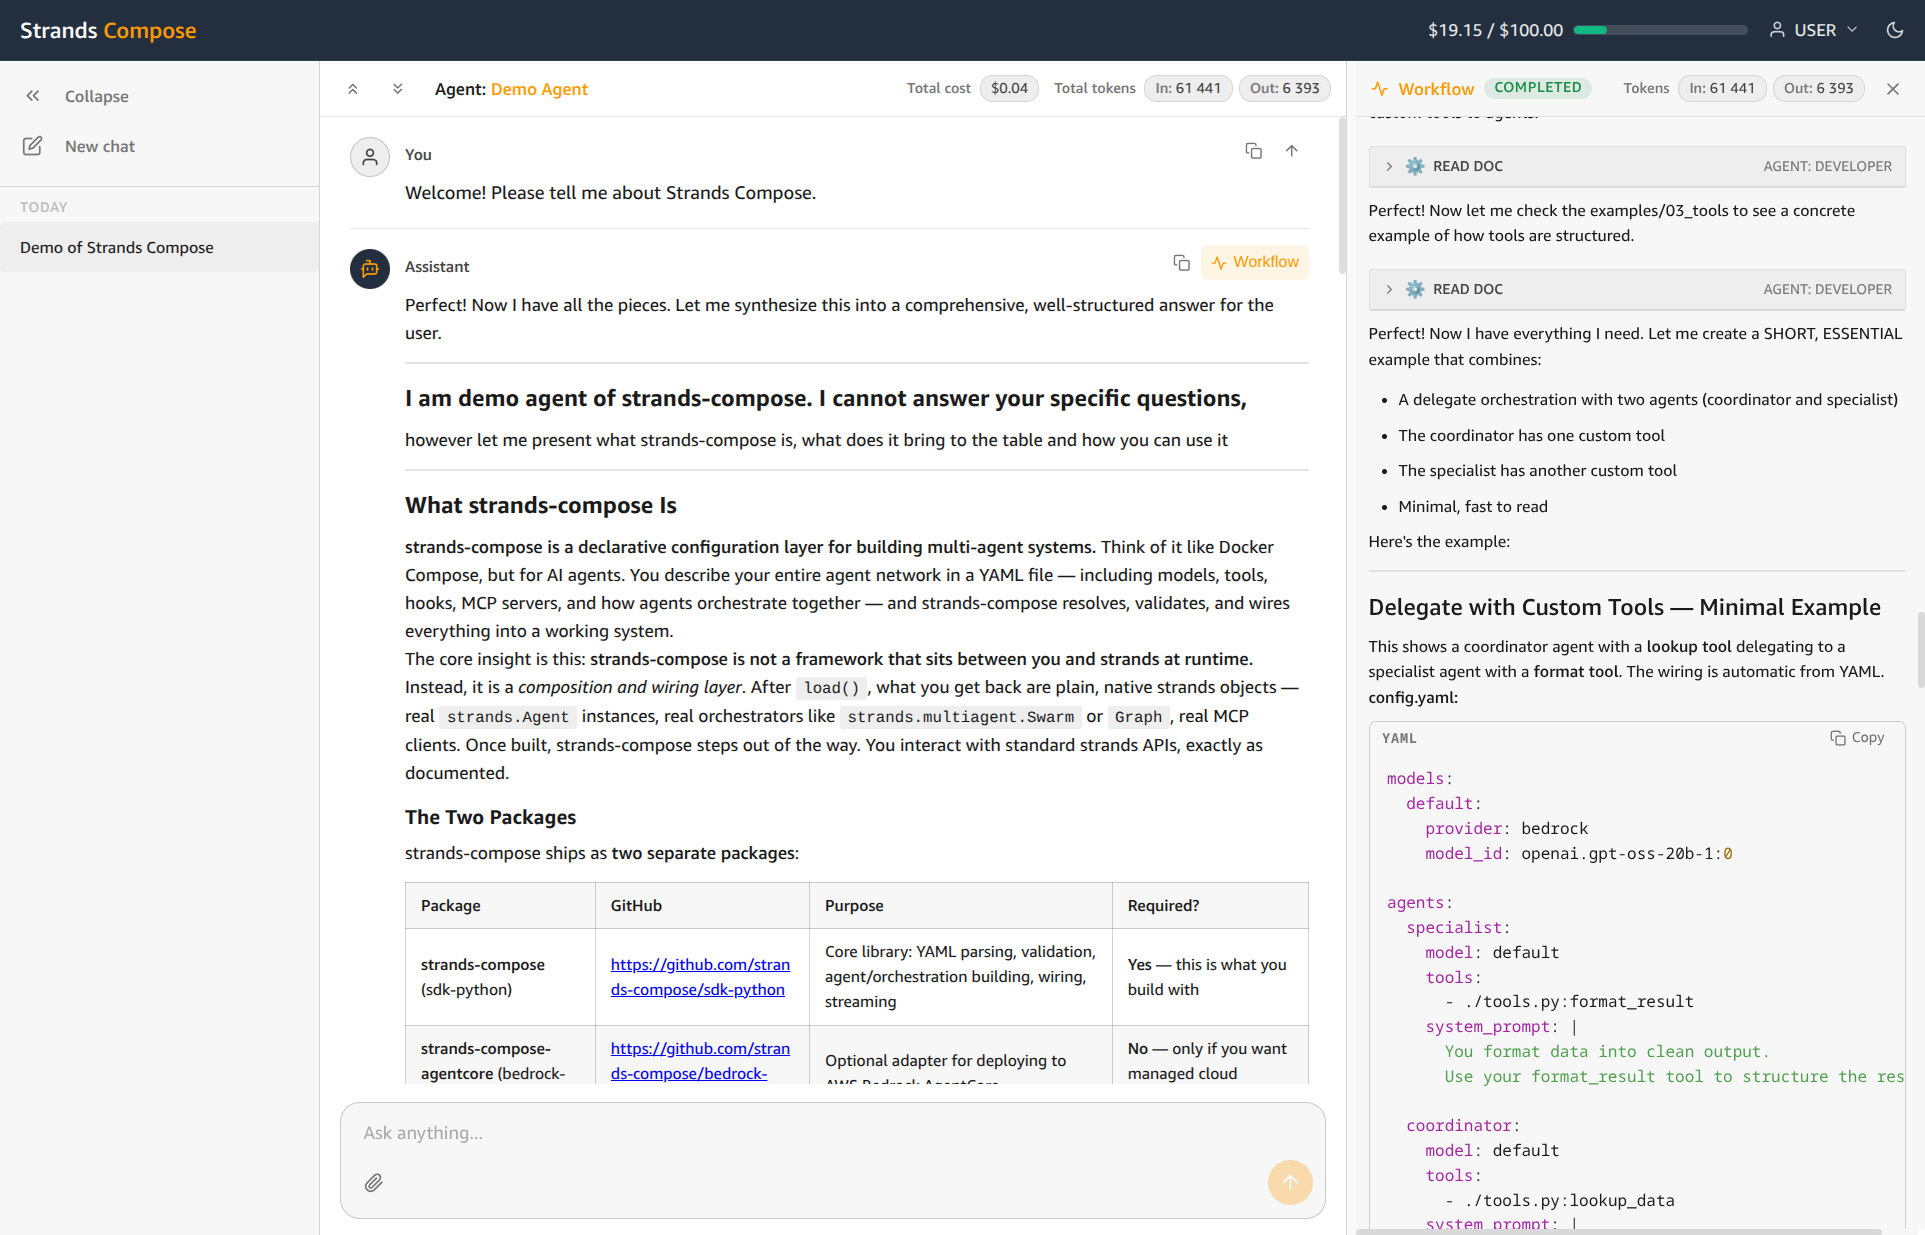
Task: Click the up-arrow icon on the You message
Action: click(x=1292, y=151)
